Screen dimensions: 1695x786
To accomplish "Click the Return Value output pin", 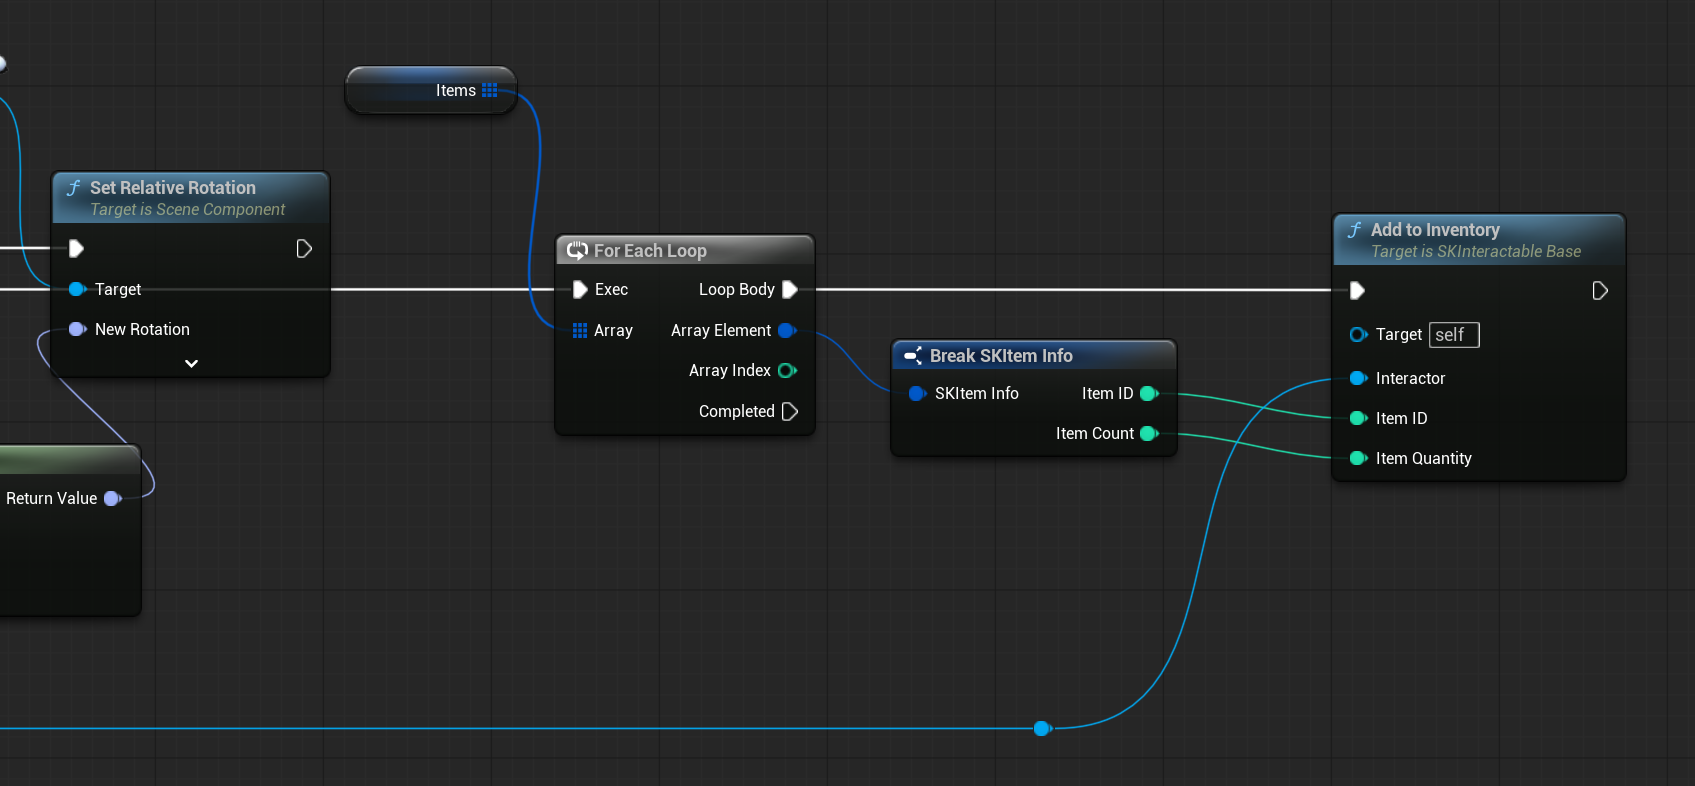I will [x=113, y=498].
